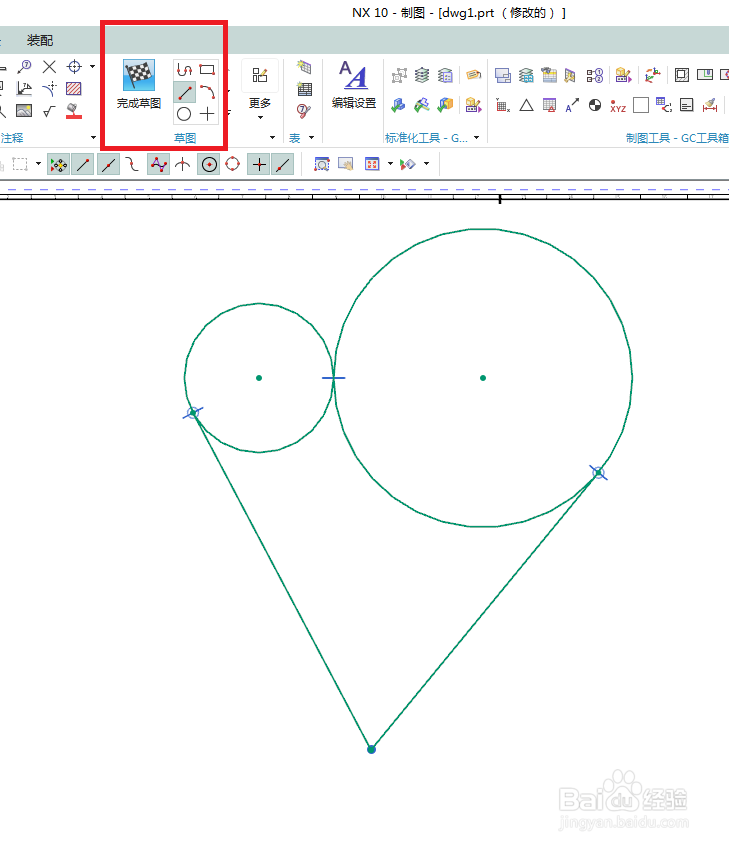This screenshot has height=848, width=729.
Task: Click the XYZ coordinate icon
Action: pyautogui.click(x=618, y=105)
